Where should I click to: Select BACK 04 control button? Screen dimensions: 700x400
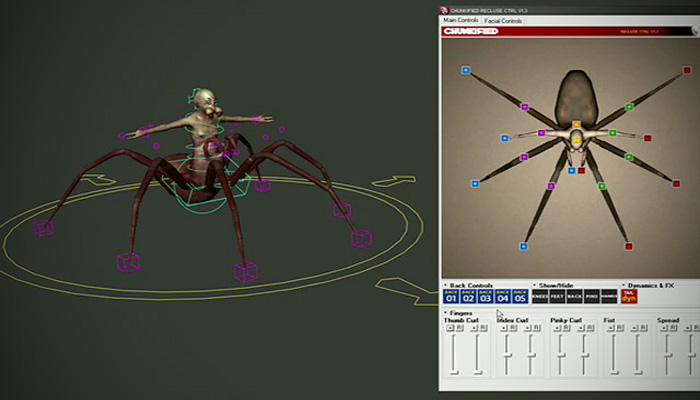point(503,296)
